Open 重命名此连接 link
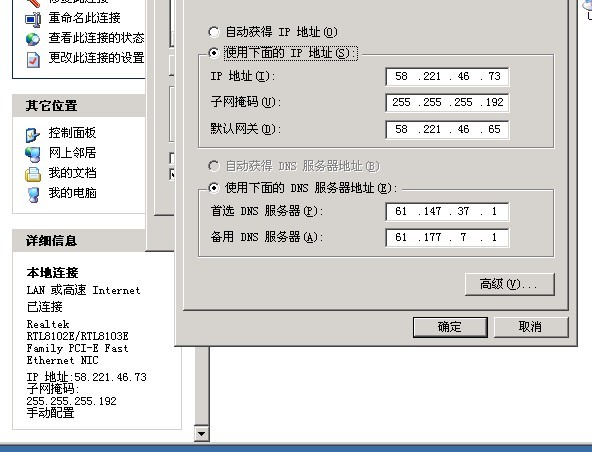Viewport: 592px width, 452px height. point(85,18)
